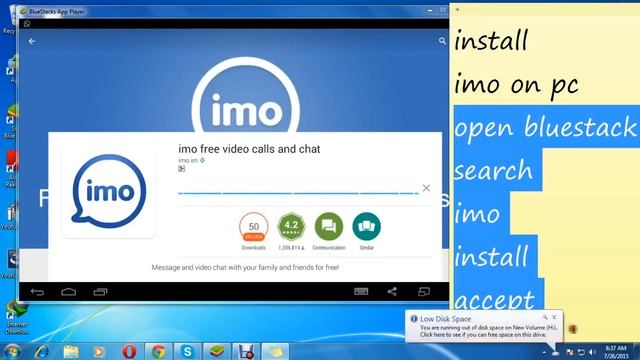The width and height of the screenshot is (640, 360).
Task: Click the verified developer badge beside imo.im
Action: [x=202, y=160]
